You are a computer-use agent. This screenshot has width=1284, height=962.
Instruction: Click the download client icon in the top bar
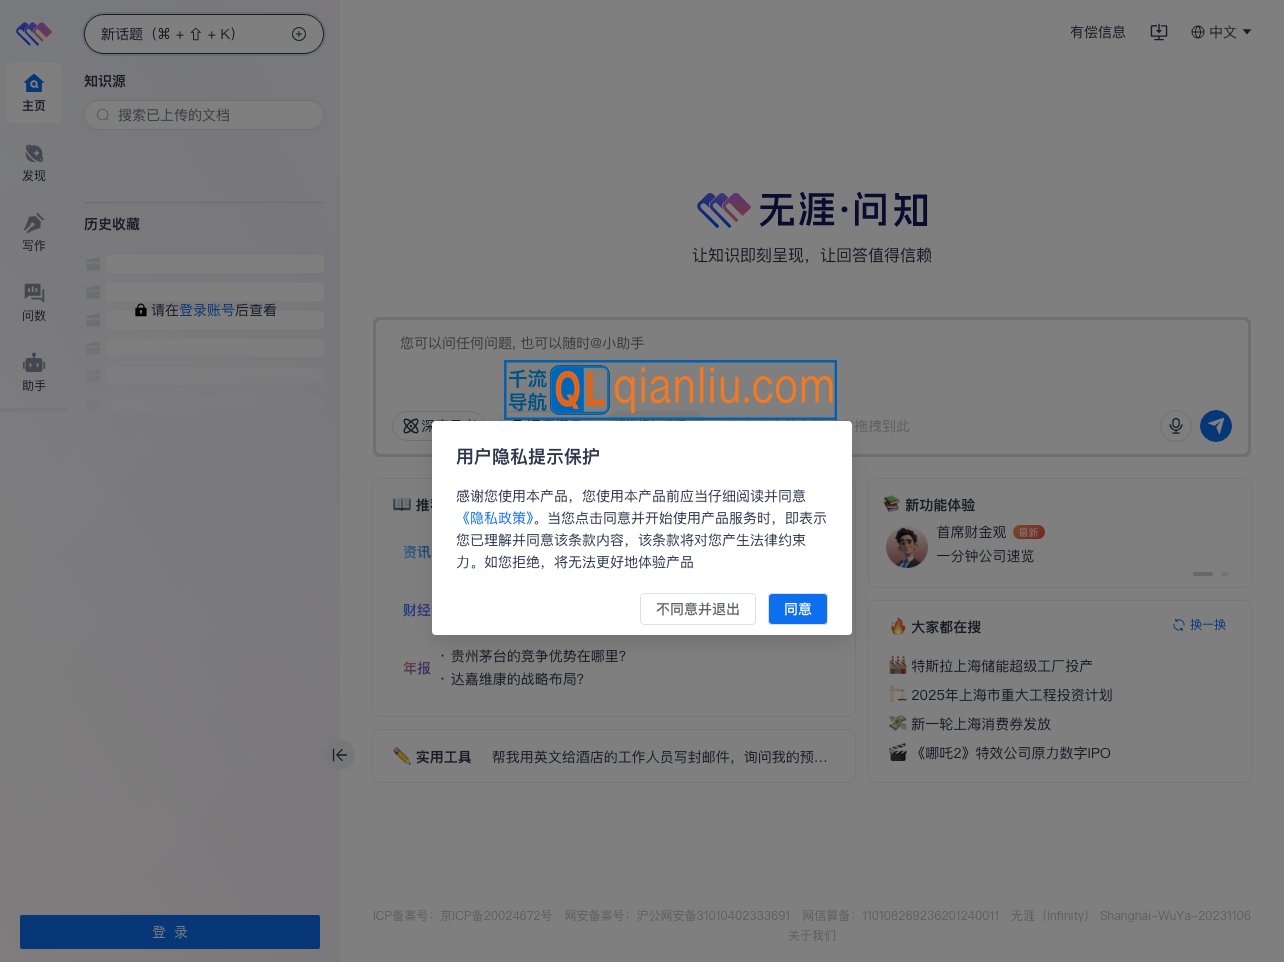click(1159, 32)
